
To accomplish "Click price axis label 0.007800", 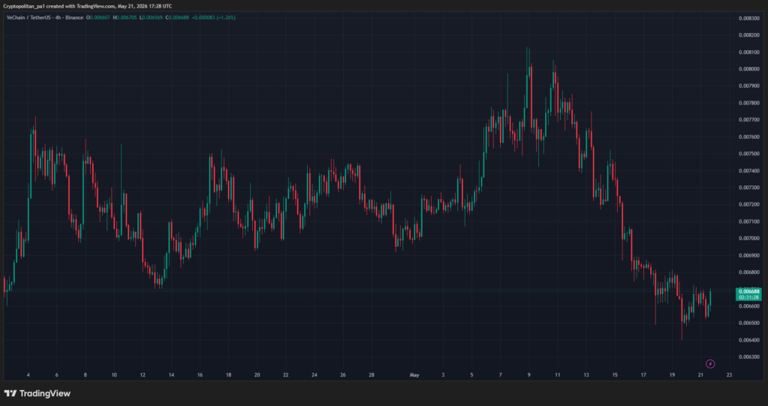I will (748, 103).
